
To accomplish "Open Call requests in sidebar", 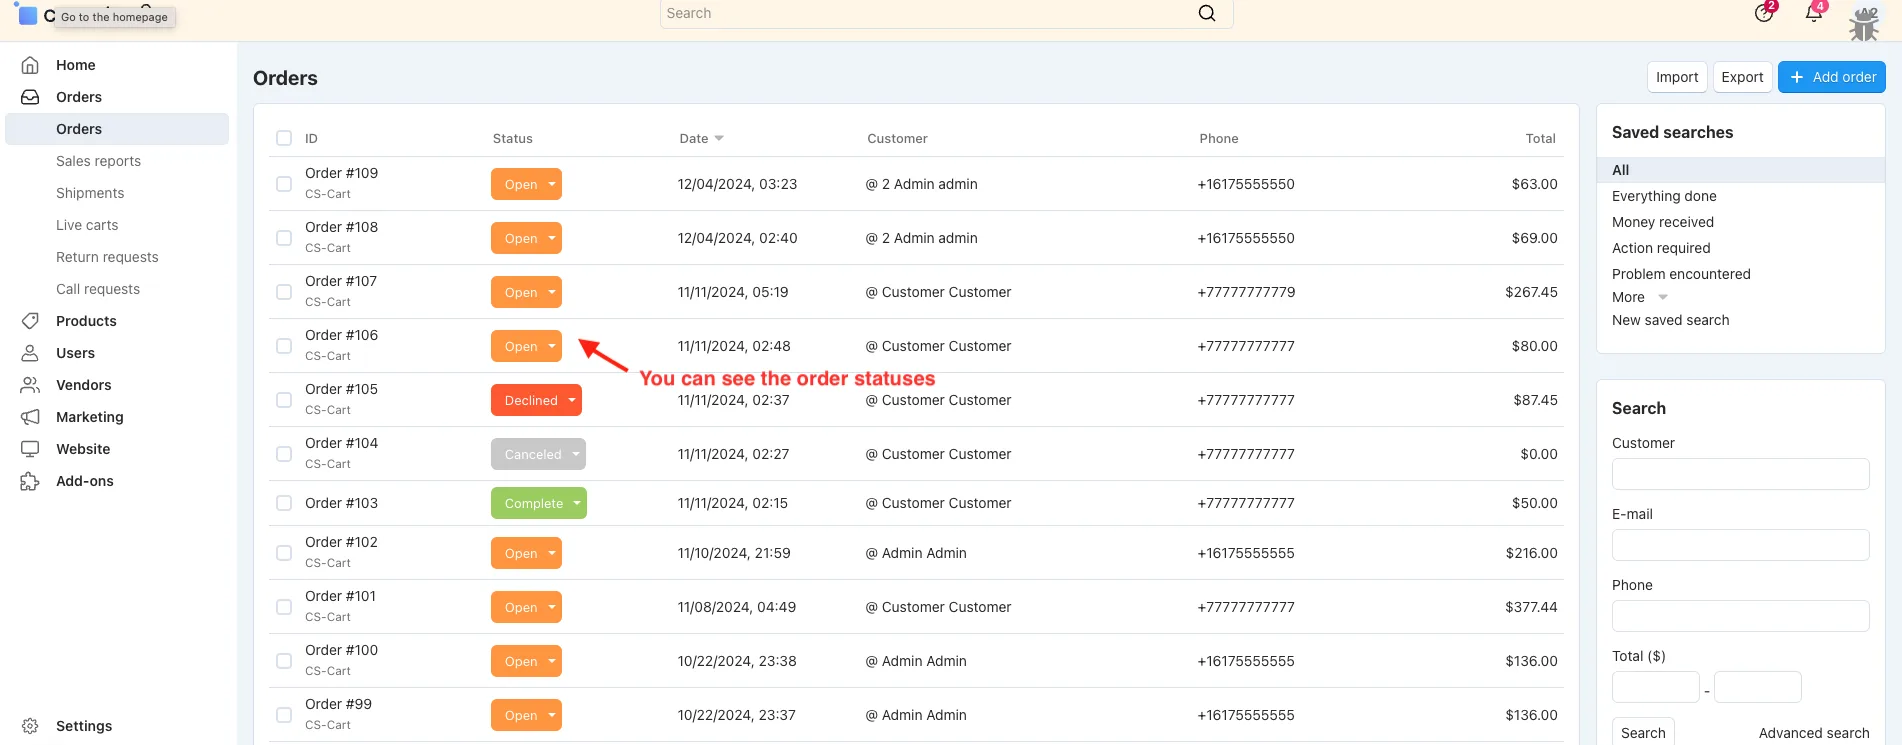I will (x=98, y=289).
